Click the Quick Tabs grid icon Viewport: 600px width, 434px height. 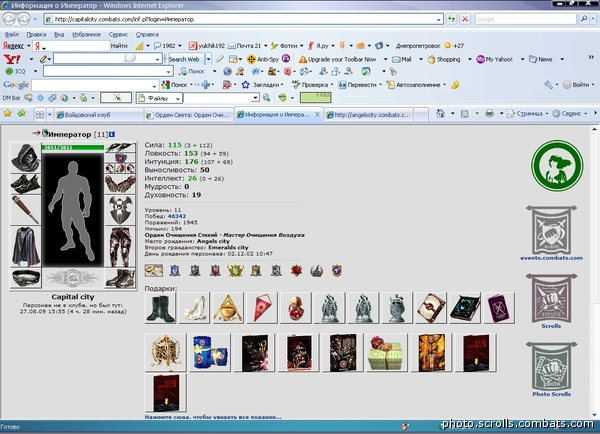40,114
